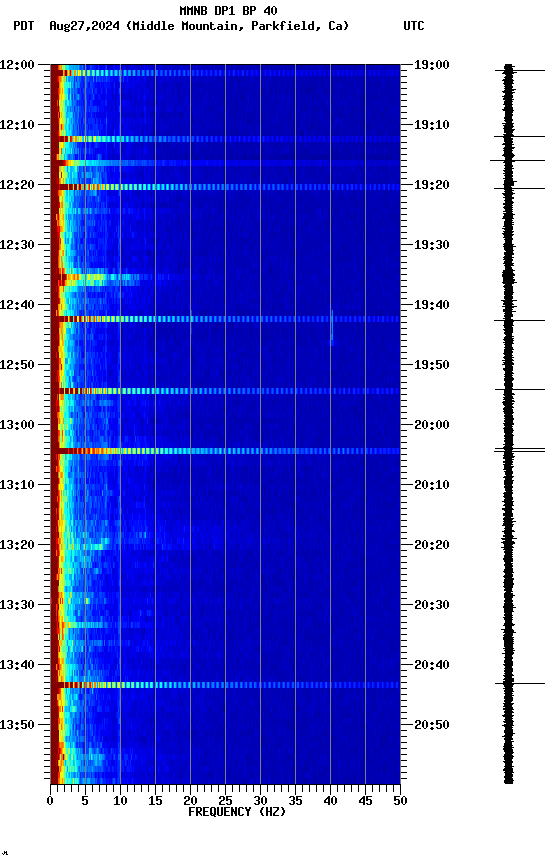Click the broadband spectrogram streak just after 12:00 PDT
This screenshot has width=552, height=864.
pos(225,73)
